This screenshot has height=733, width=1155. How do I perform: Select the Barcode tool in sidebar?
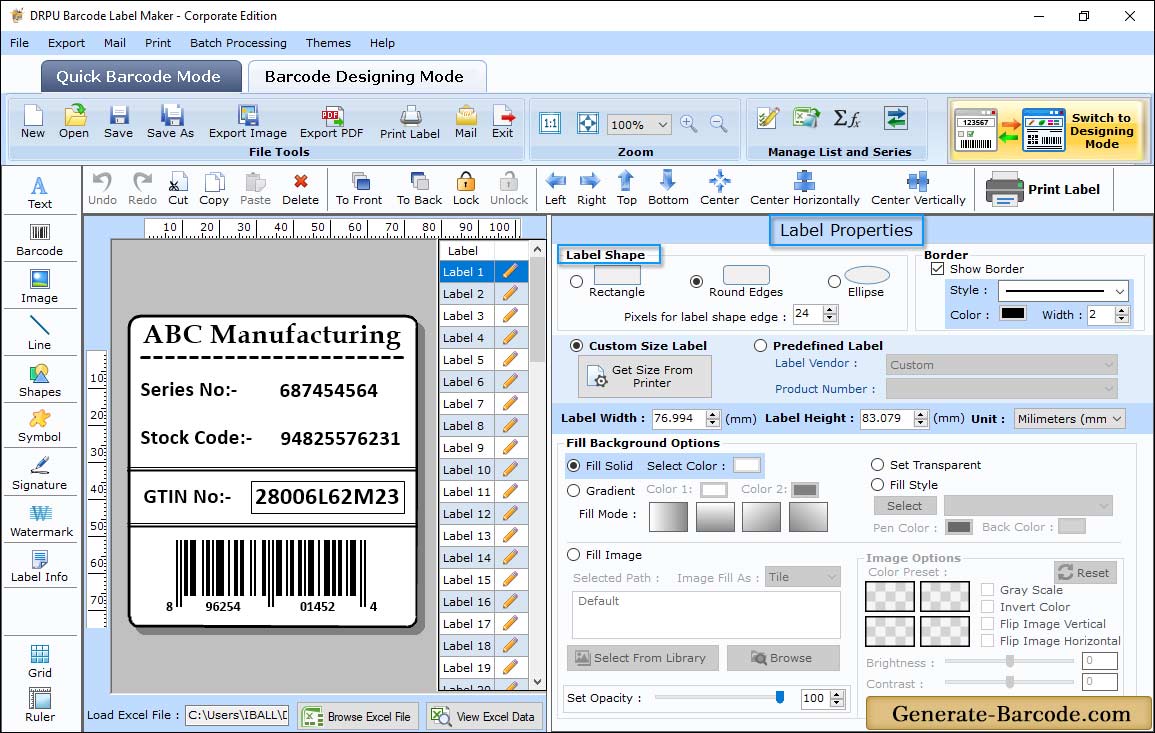coord(40,240)
